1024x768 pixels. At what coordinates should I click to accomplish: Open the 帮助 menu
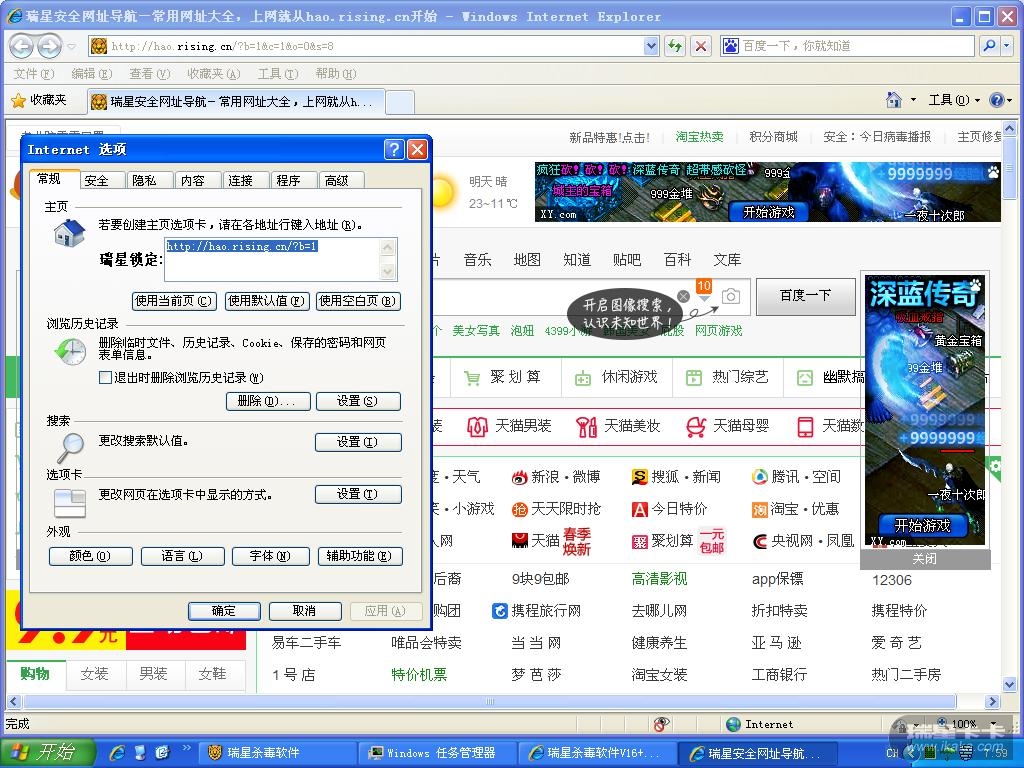tap(336, 74)
